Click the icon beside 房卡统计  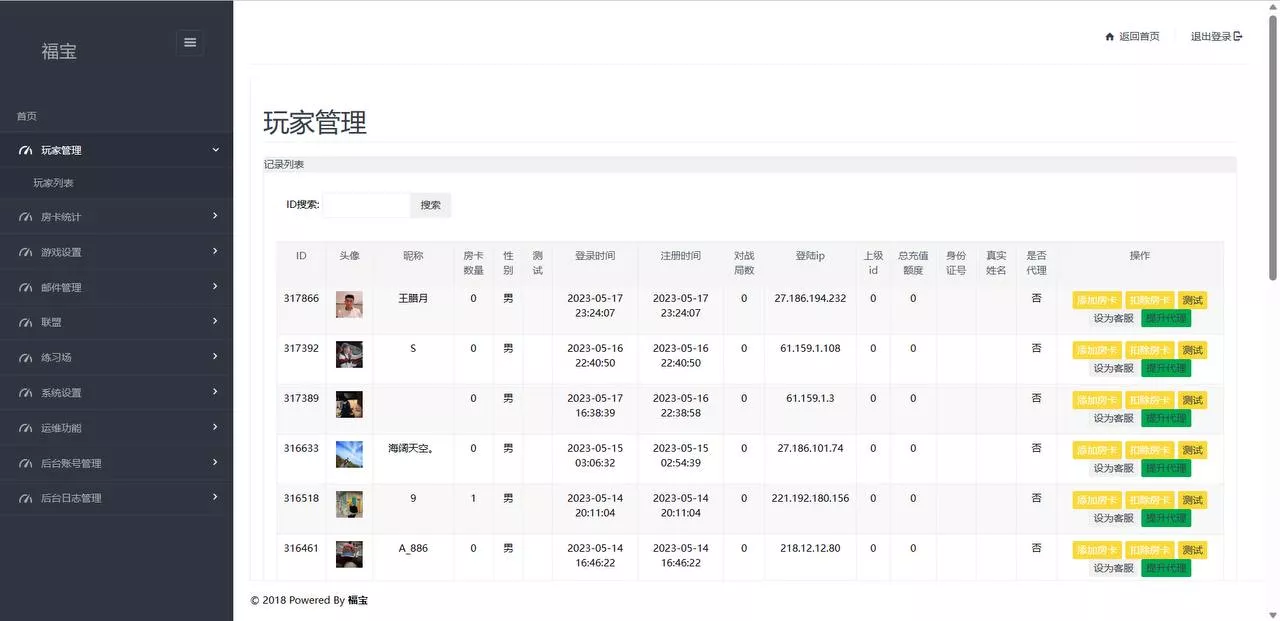point(25,216)
